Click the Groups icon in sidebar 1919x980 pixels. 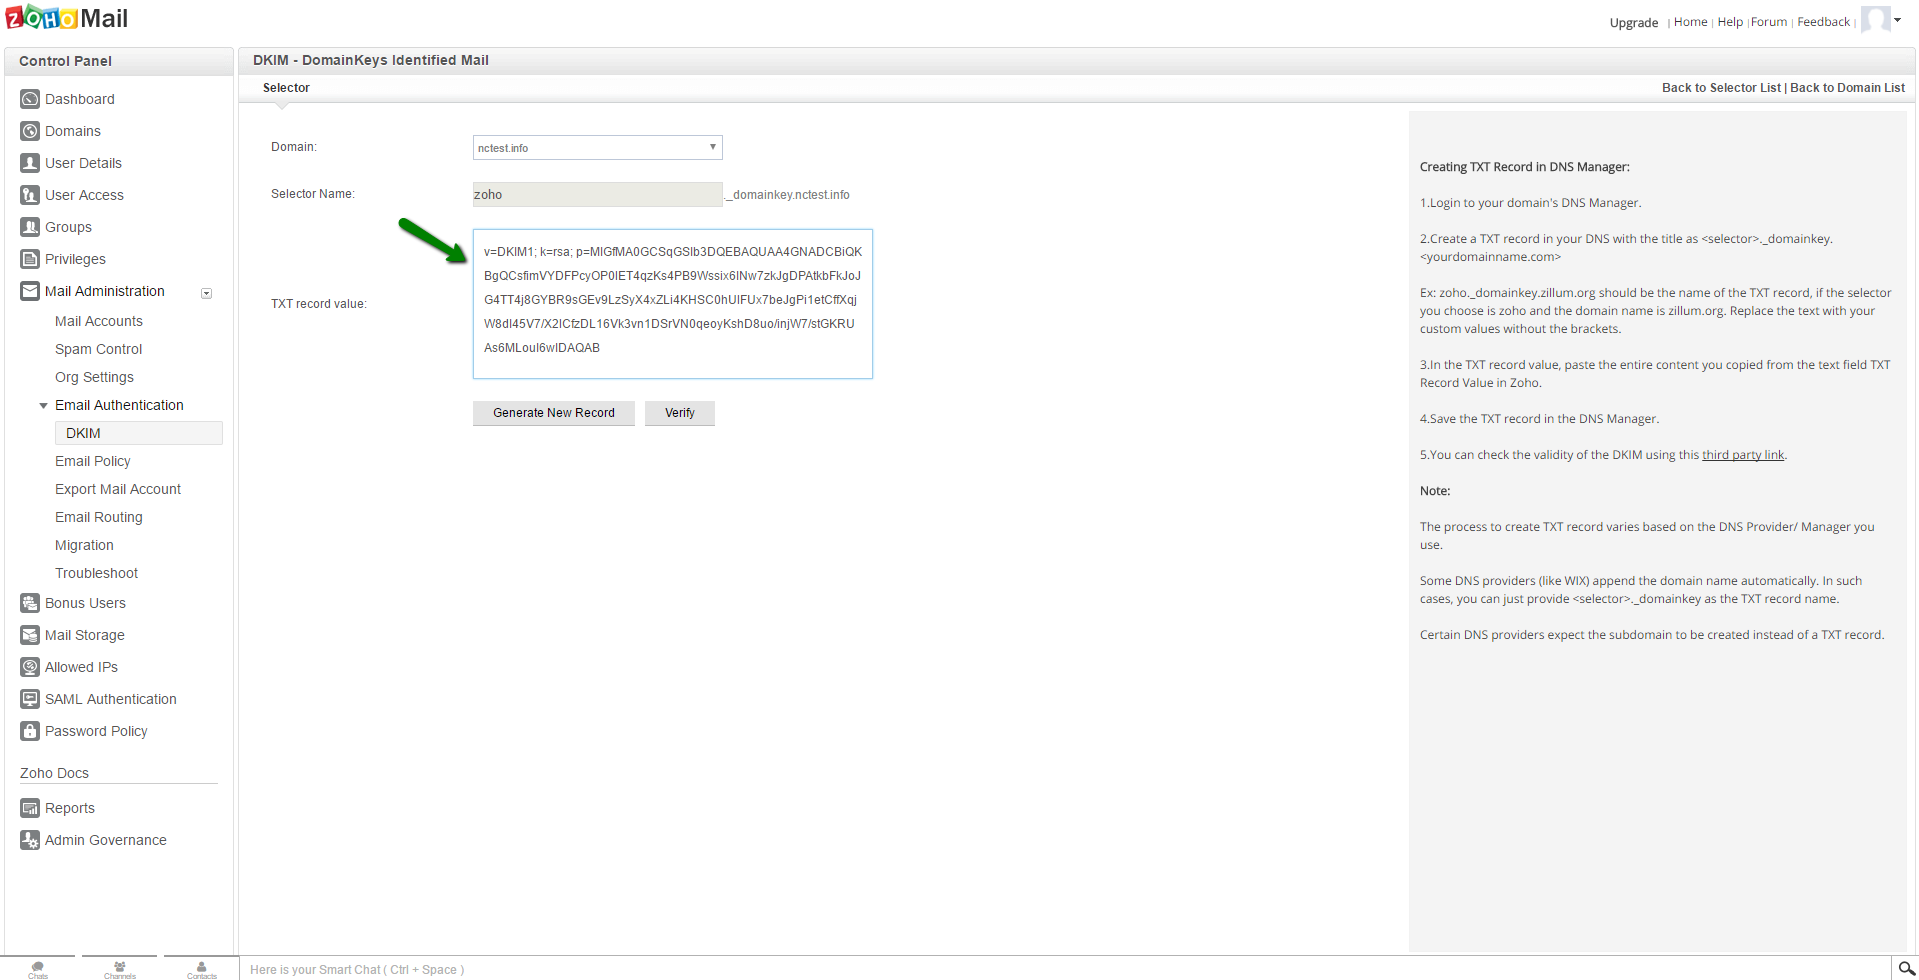click(x=30, y=227)
